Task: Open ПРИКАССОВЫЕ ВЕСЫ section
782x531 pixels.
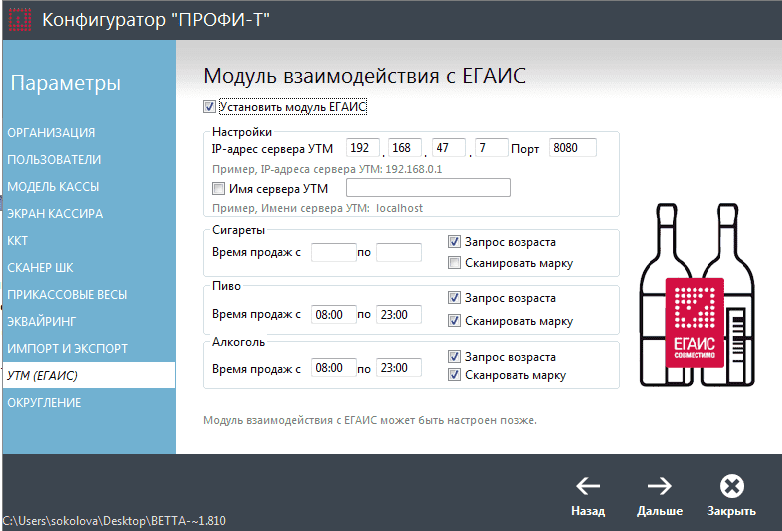Action: pos(89,295)
